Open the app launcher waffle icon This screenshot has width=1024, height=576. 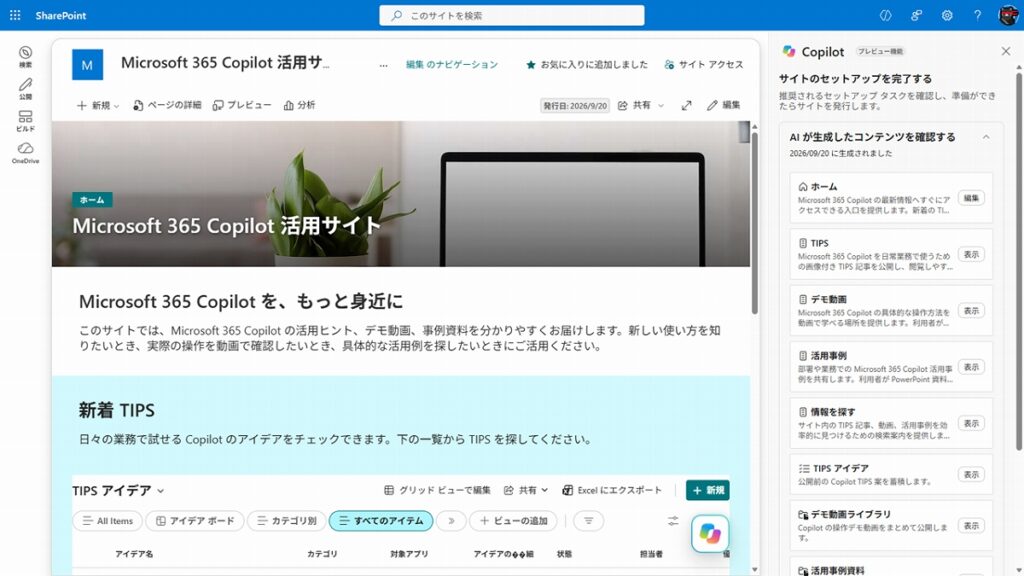15,15
